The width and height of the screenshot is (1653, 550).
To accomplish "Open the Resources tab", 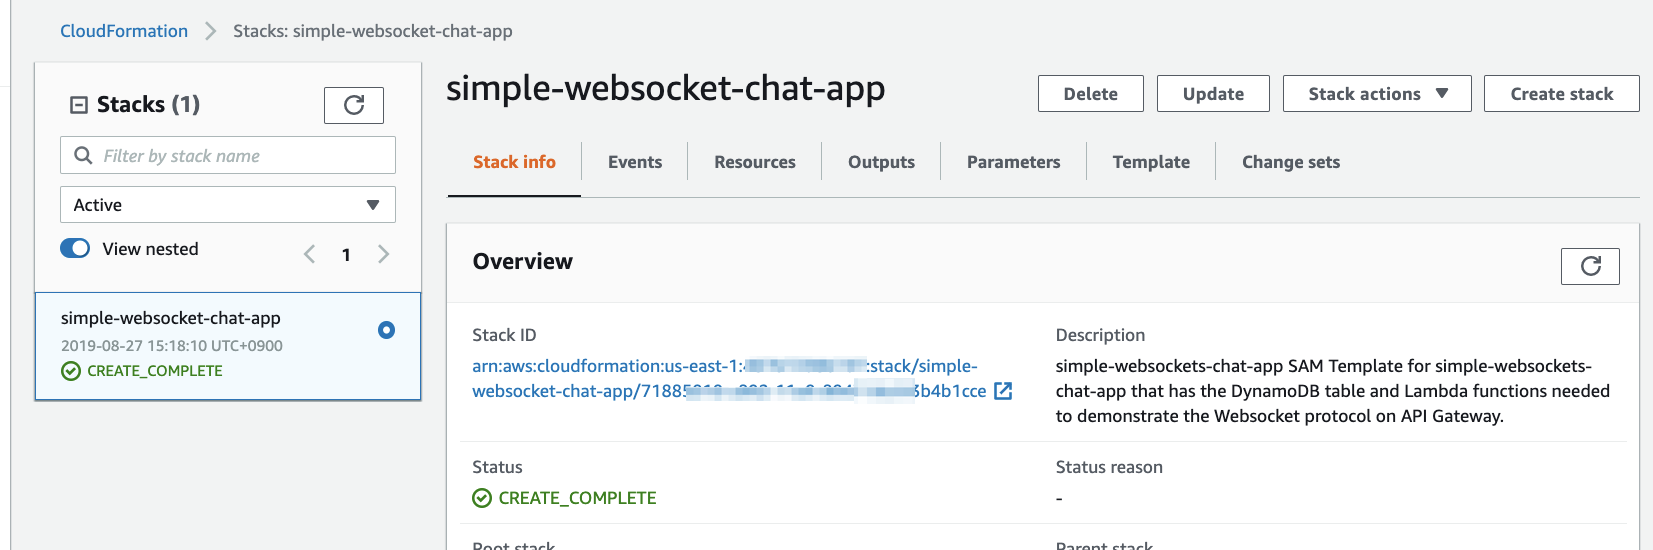I will [755, 162].
